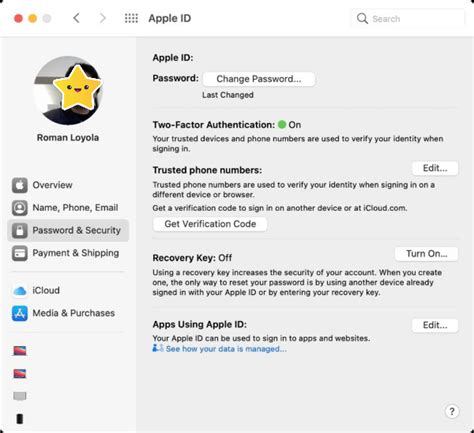The width and height of the screenshot is (474, 433).
Task: Click the privacy handshake icon
Action: point(158,348)
